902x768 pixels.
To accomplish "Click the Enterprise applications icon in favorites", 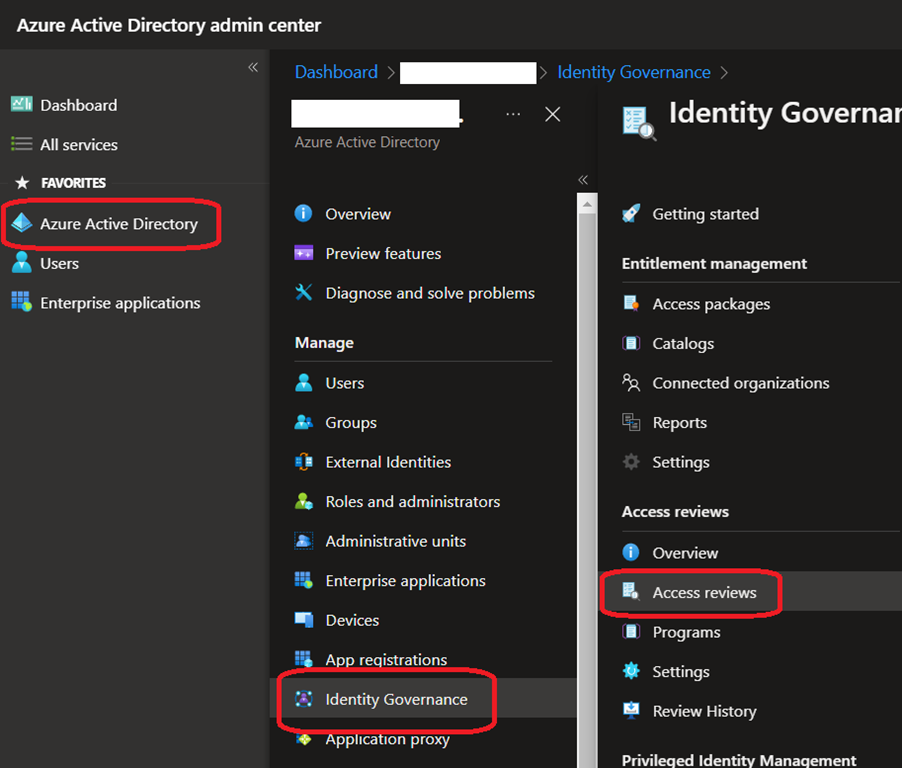I will [x=22, y=303].
